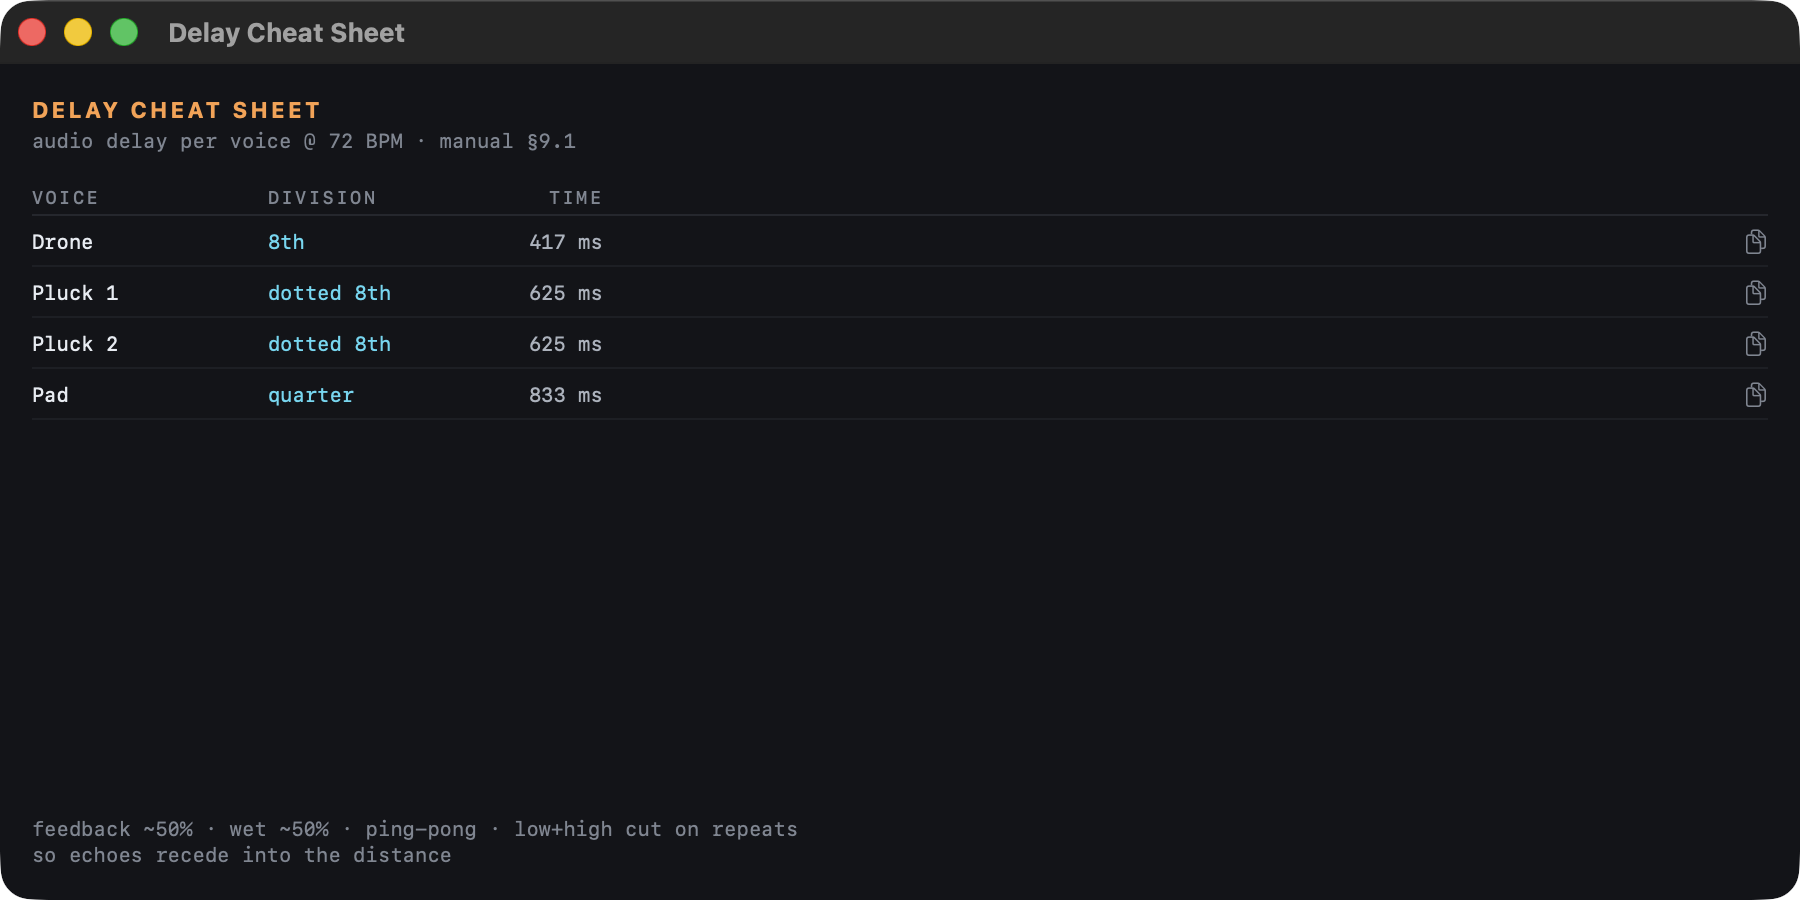Minimize window with the yellow button
This screenshot has width=1800, height=900.
coord(78,32)
